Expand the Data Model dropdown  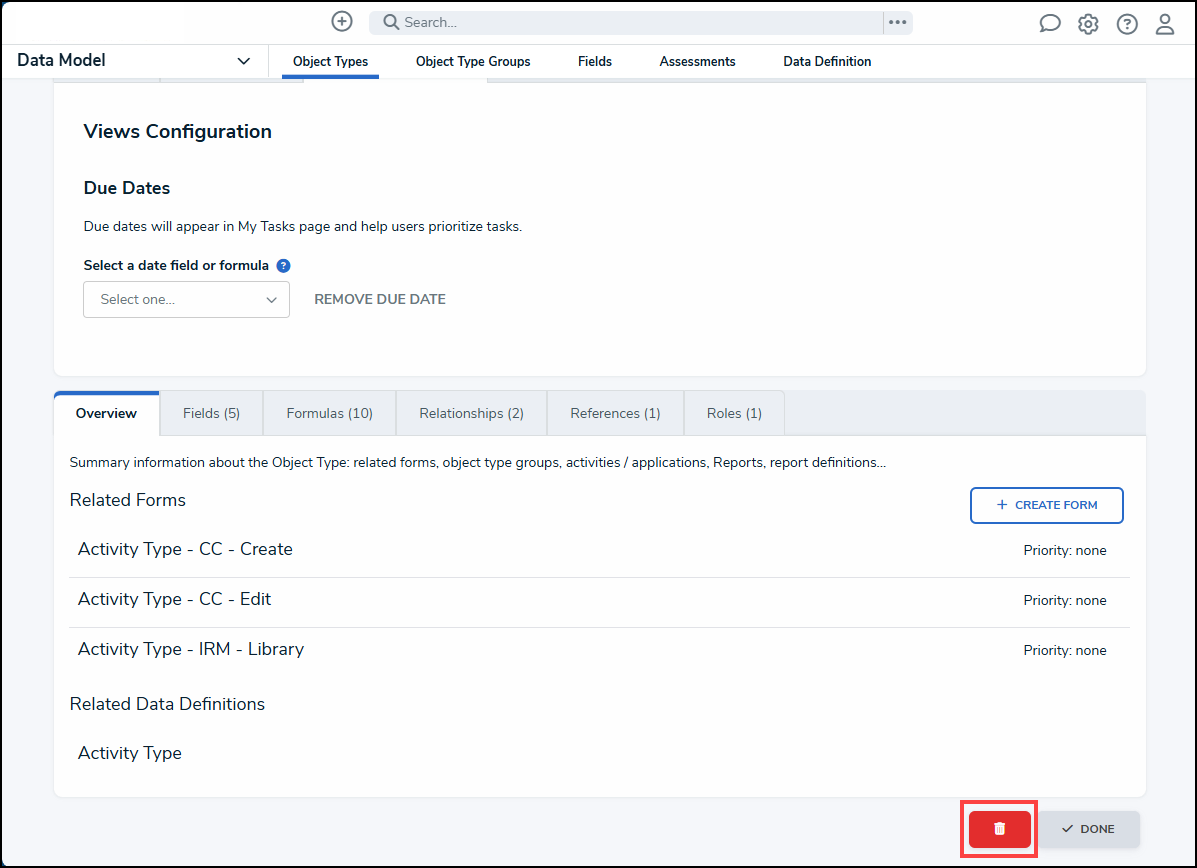243,61
